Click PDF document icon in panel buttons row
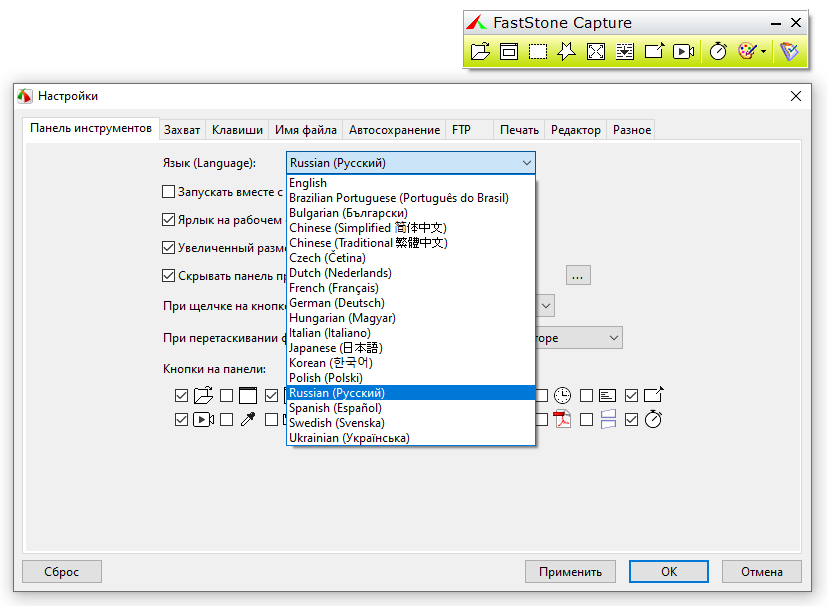 562,420
